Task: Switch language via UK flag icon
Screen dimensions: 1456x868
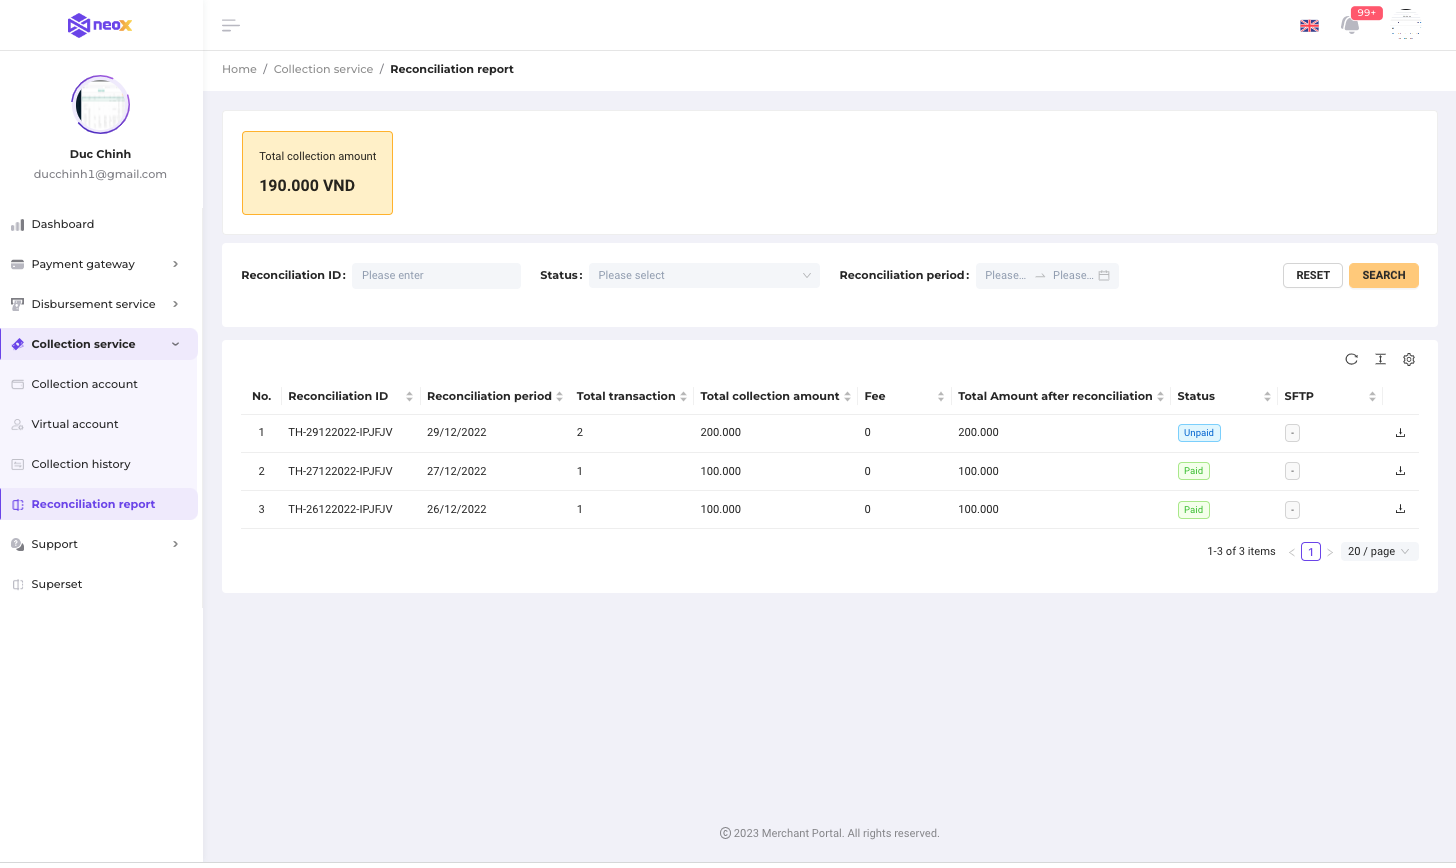Action: [x=1309, y=26]
